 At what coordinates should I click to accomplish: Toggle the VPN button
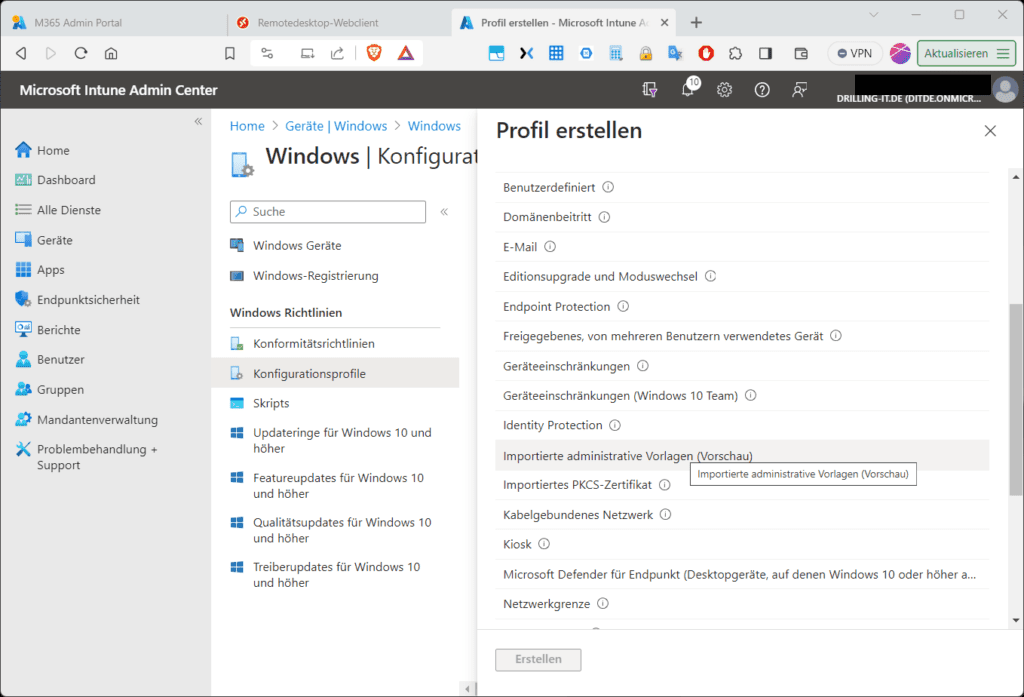(x=855, y=54)
